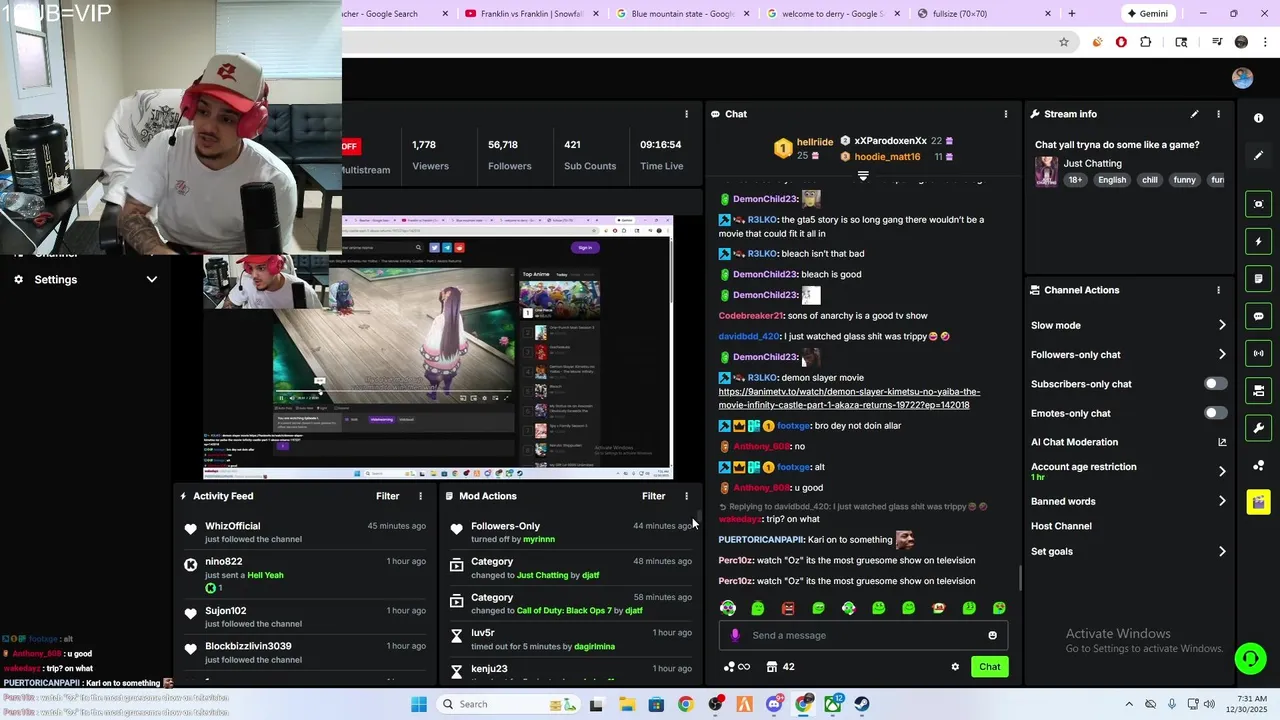This screenshot has height=720, width=1280.
Task: Click the funny stream tag
Action: click(x=1184, y=180)
